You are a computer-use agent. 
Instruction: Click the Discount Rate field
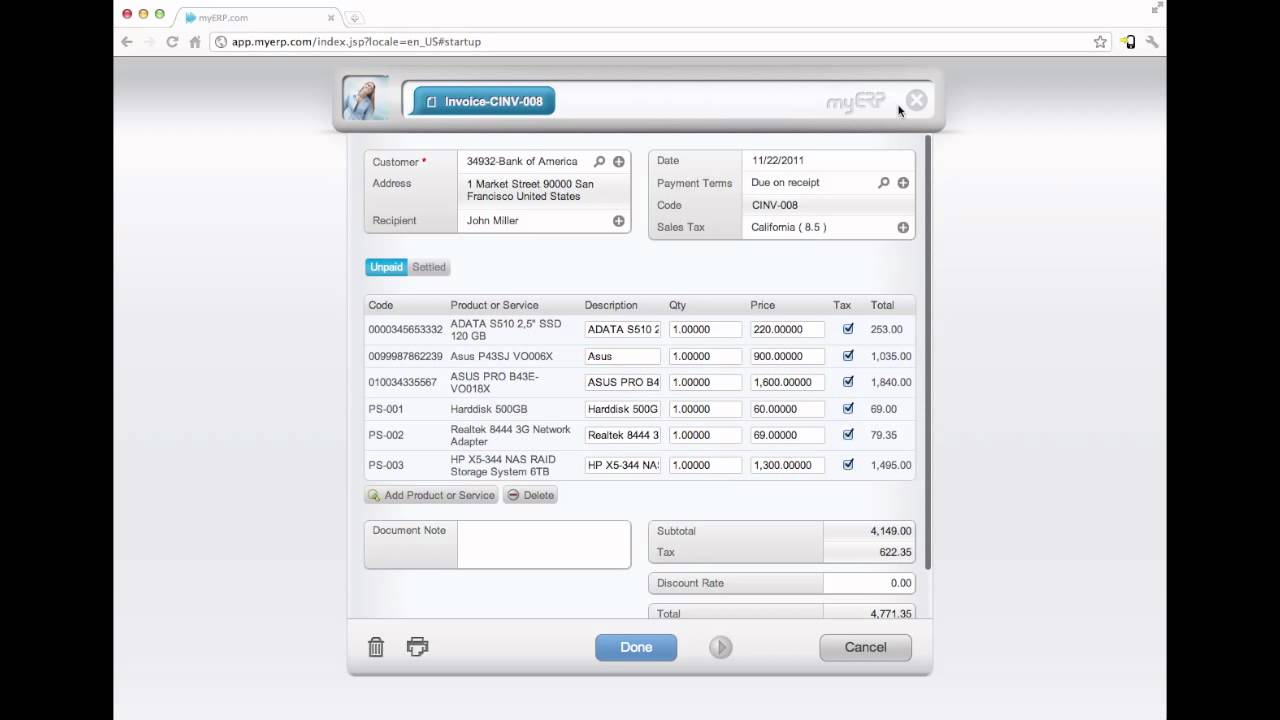coord(869,583)
